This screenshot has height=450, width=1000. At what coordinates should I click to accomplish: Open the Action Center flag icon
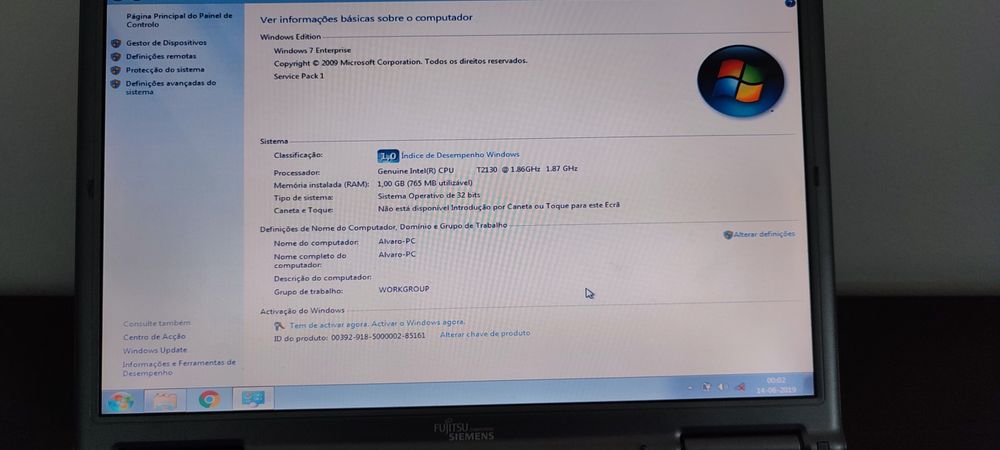coord(707,387)
